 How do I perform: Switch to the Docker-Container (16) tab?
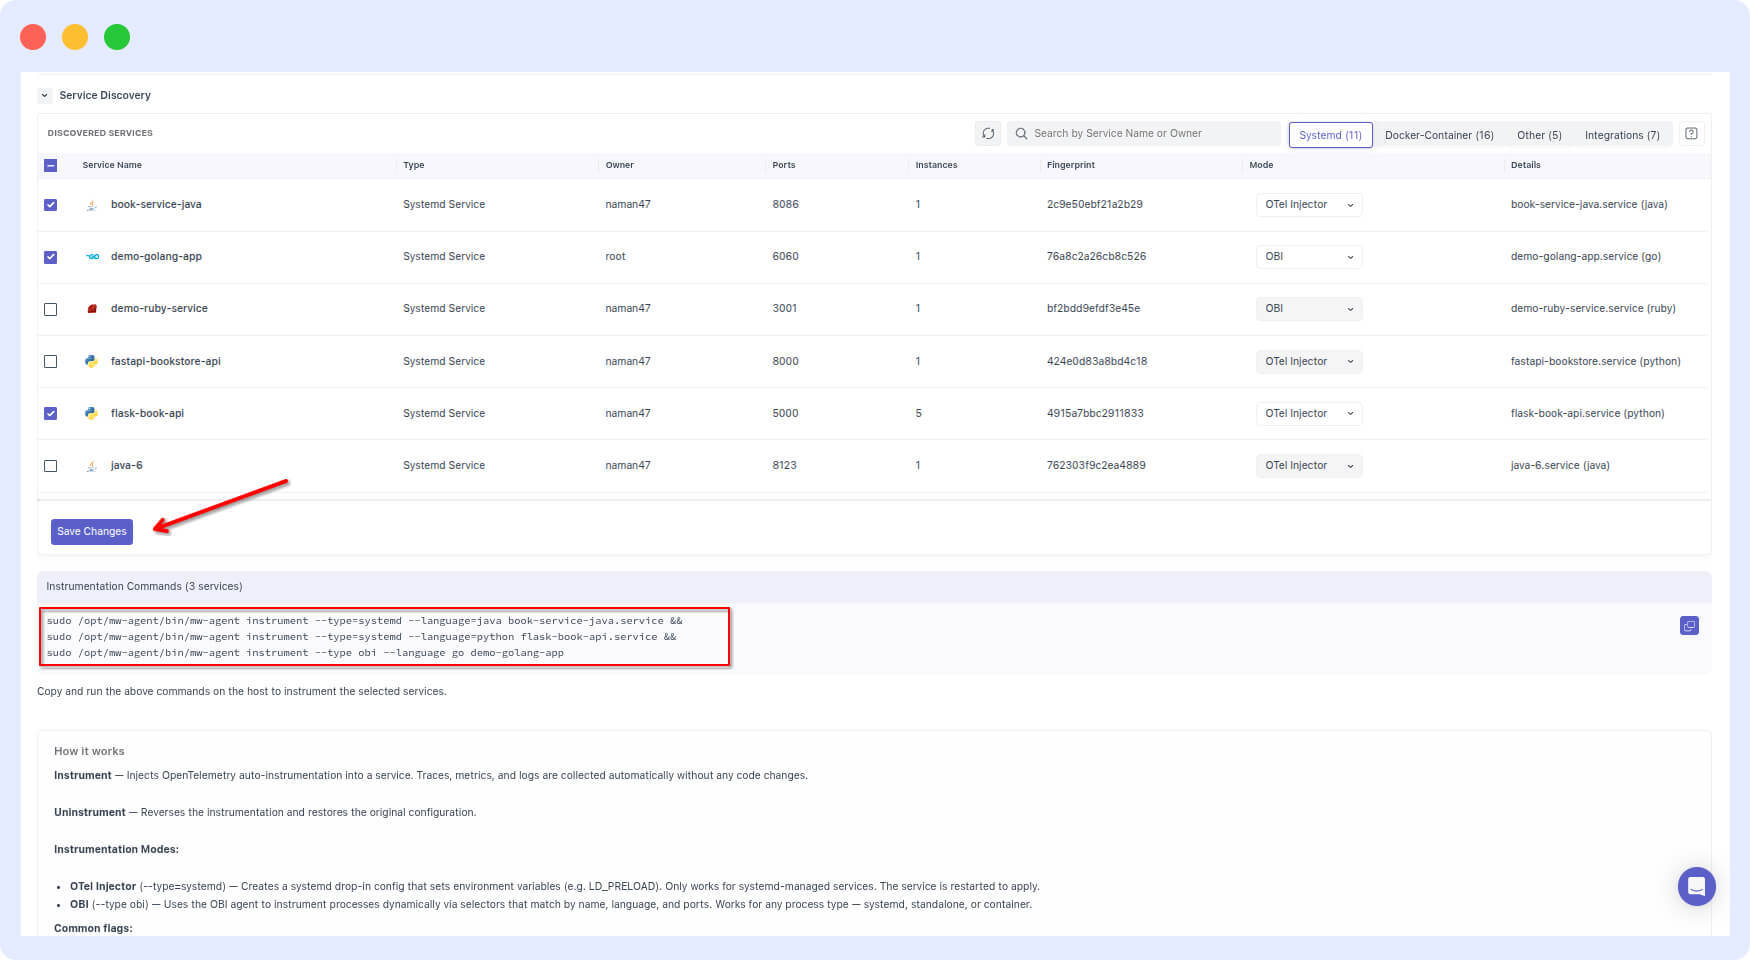(1439, 135)
